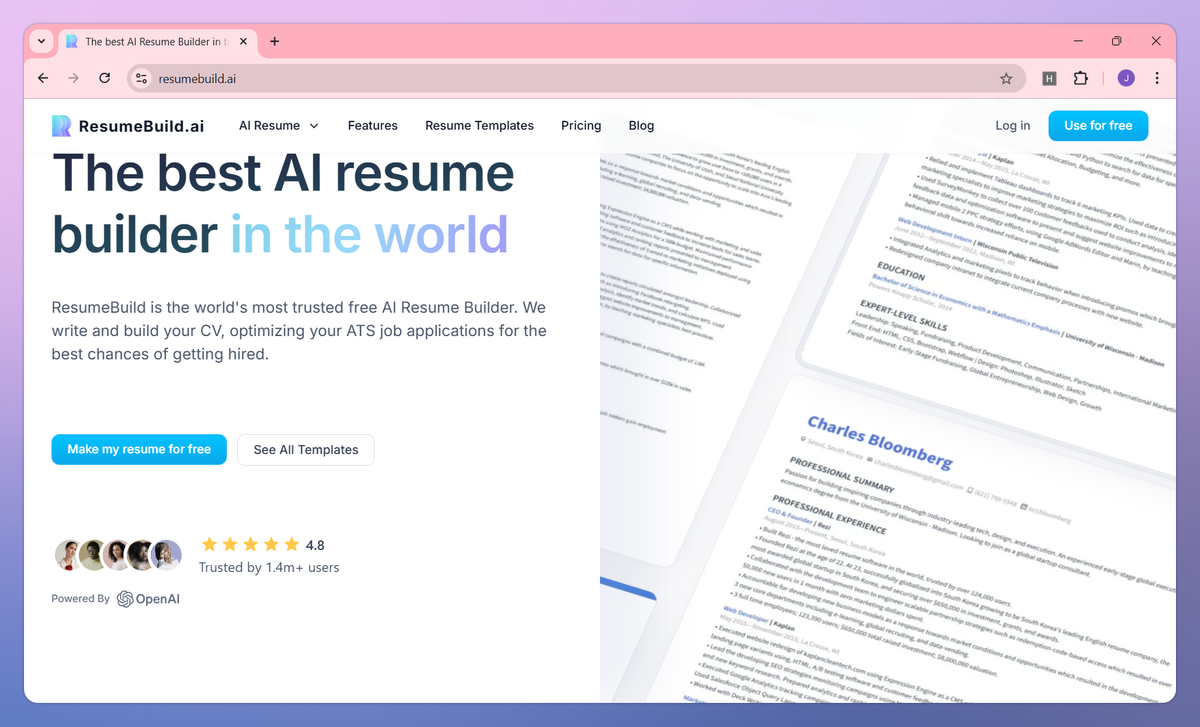
Task: Click the user avatars group
Action: [x=118, y=555]
